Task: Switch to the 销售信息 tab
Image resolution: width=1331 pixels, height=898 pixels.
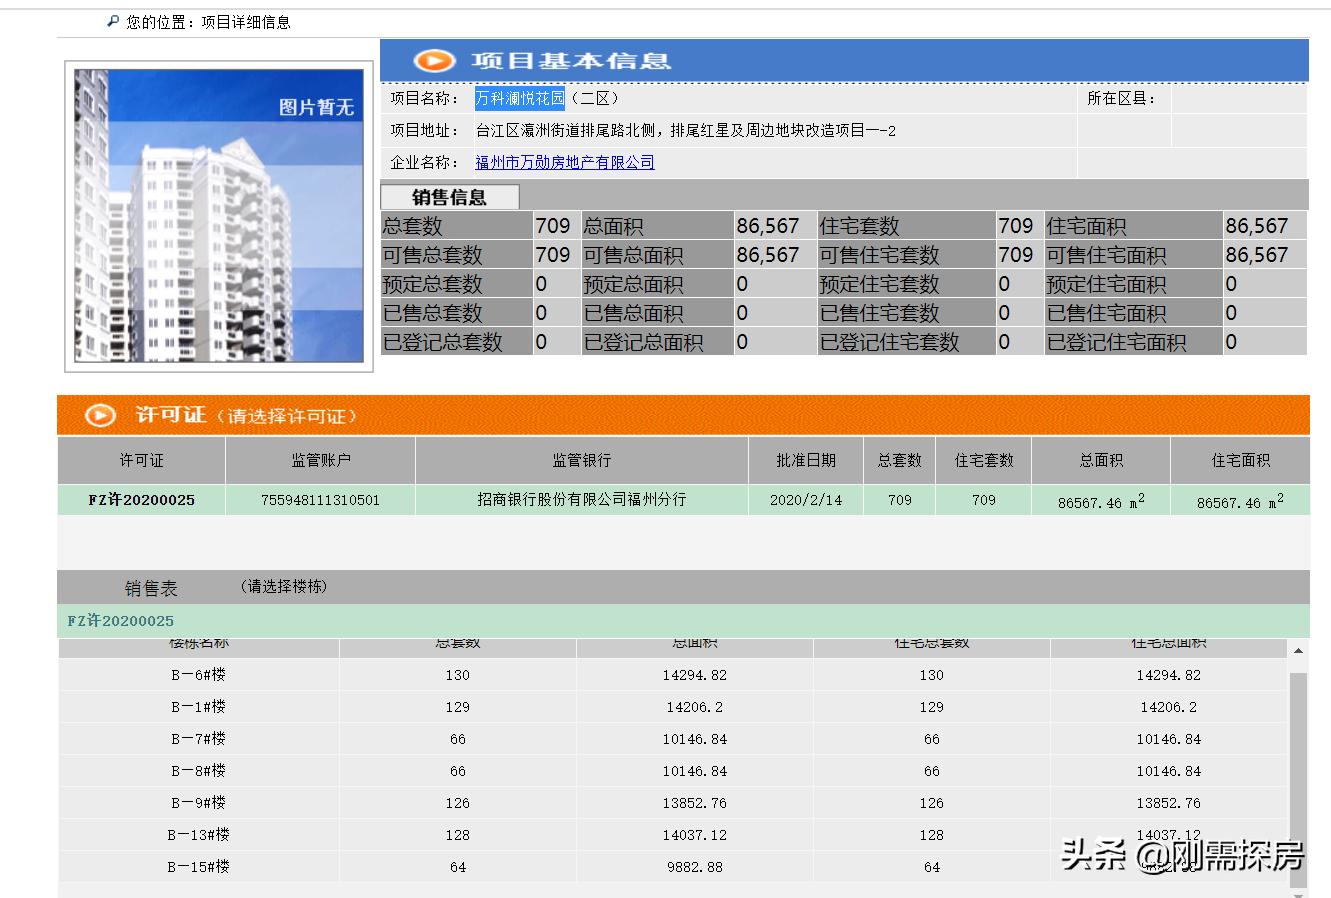Action: pyautogui.click(x=449, y=196)
